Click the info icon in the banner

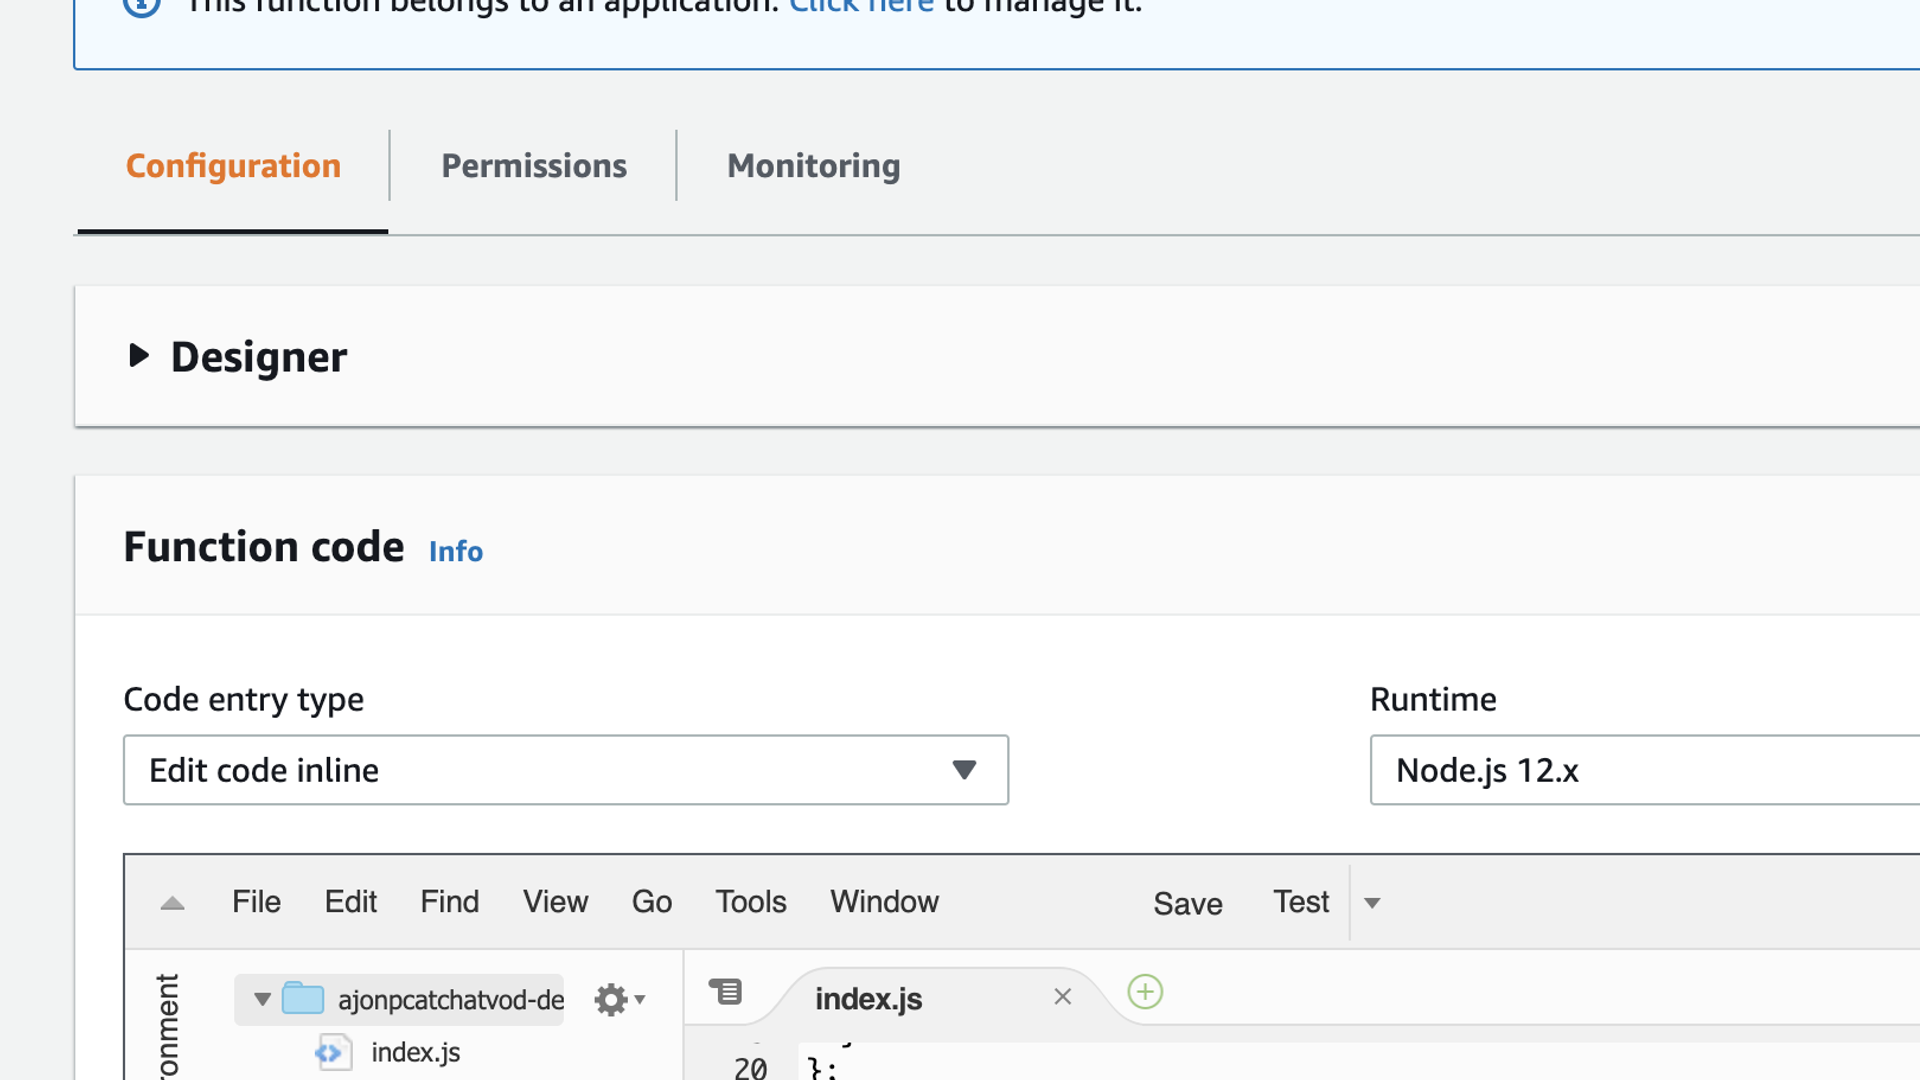click(142, 6)
